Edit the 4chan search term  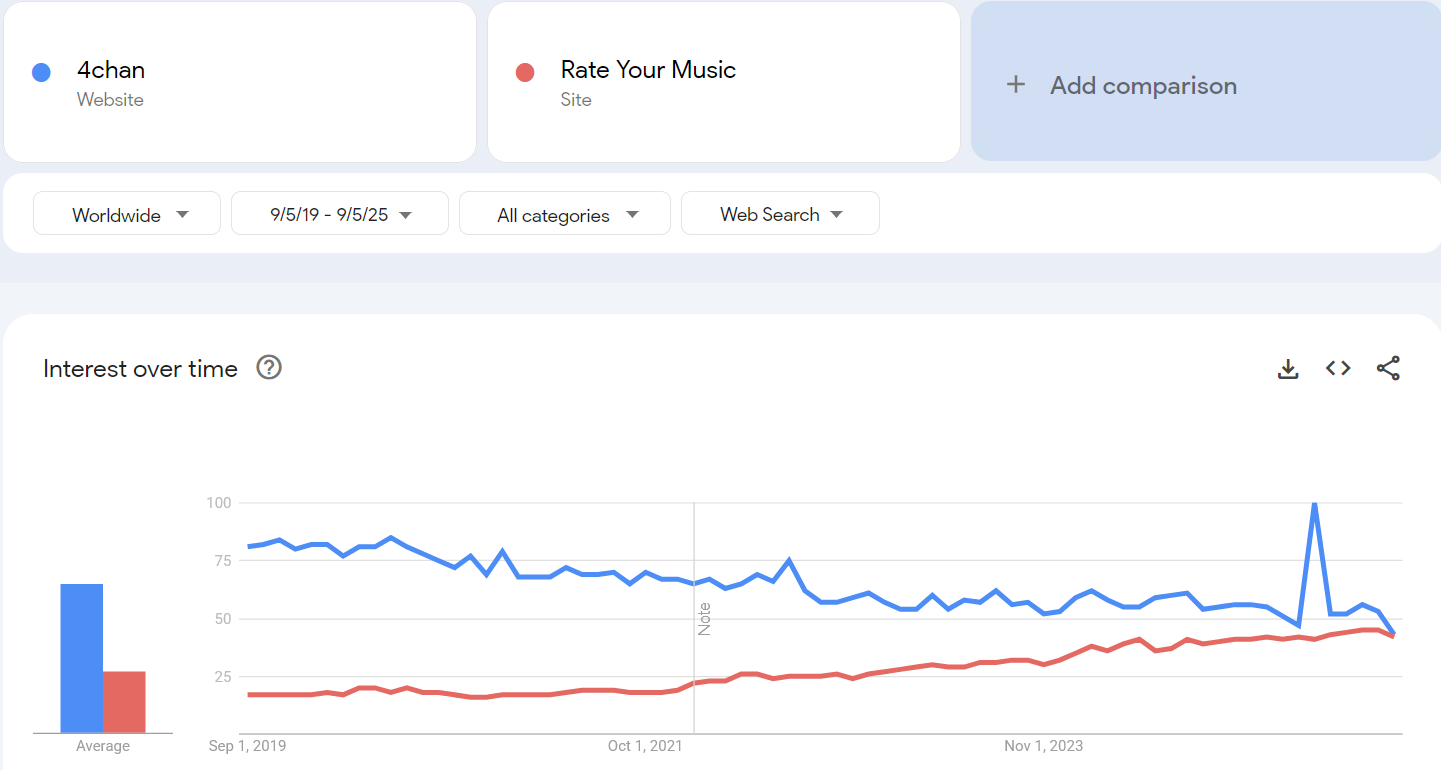(111, 70)
